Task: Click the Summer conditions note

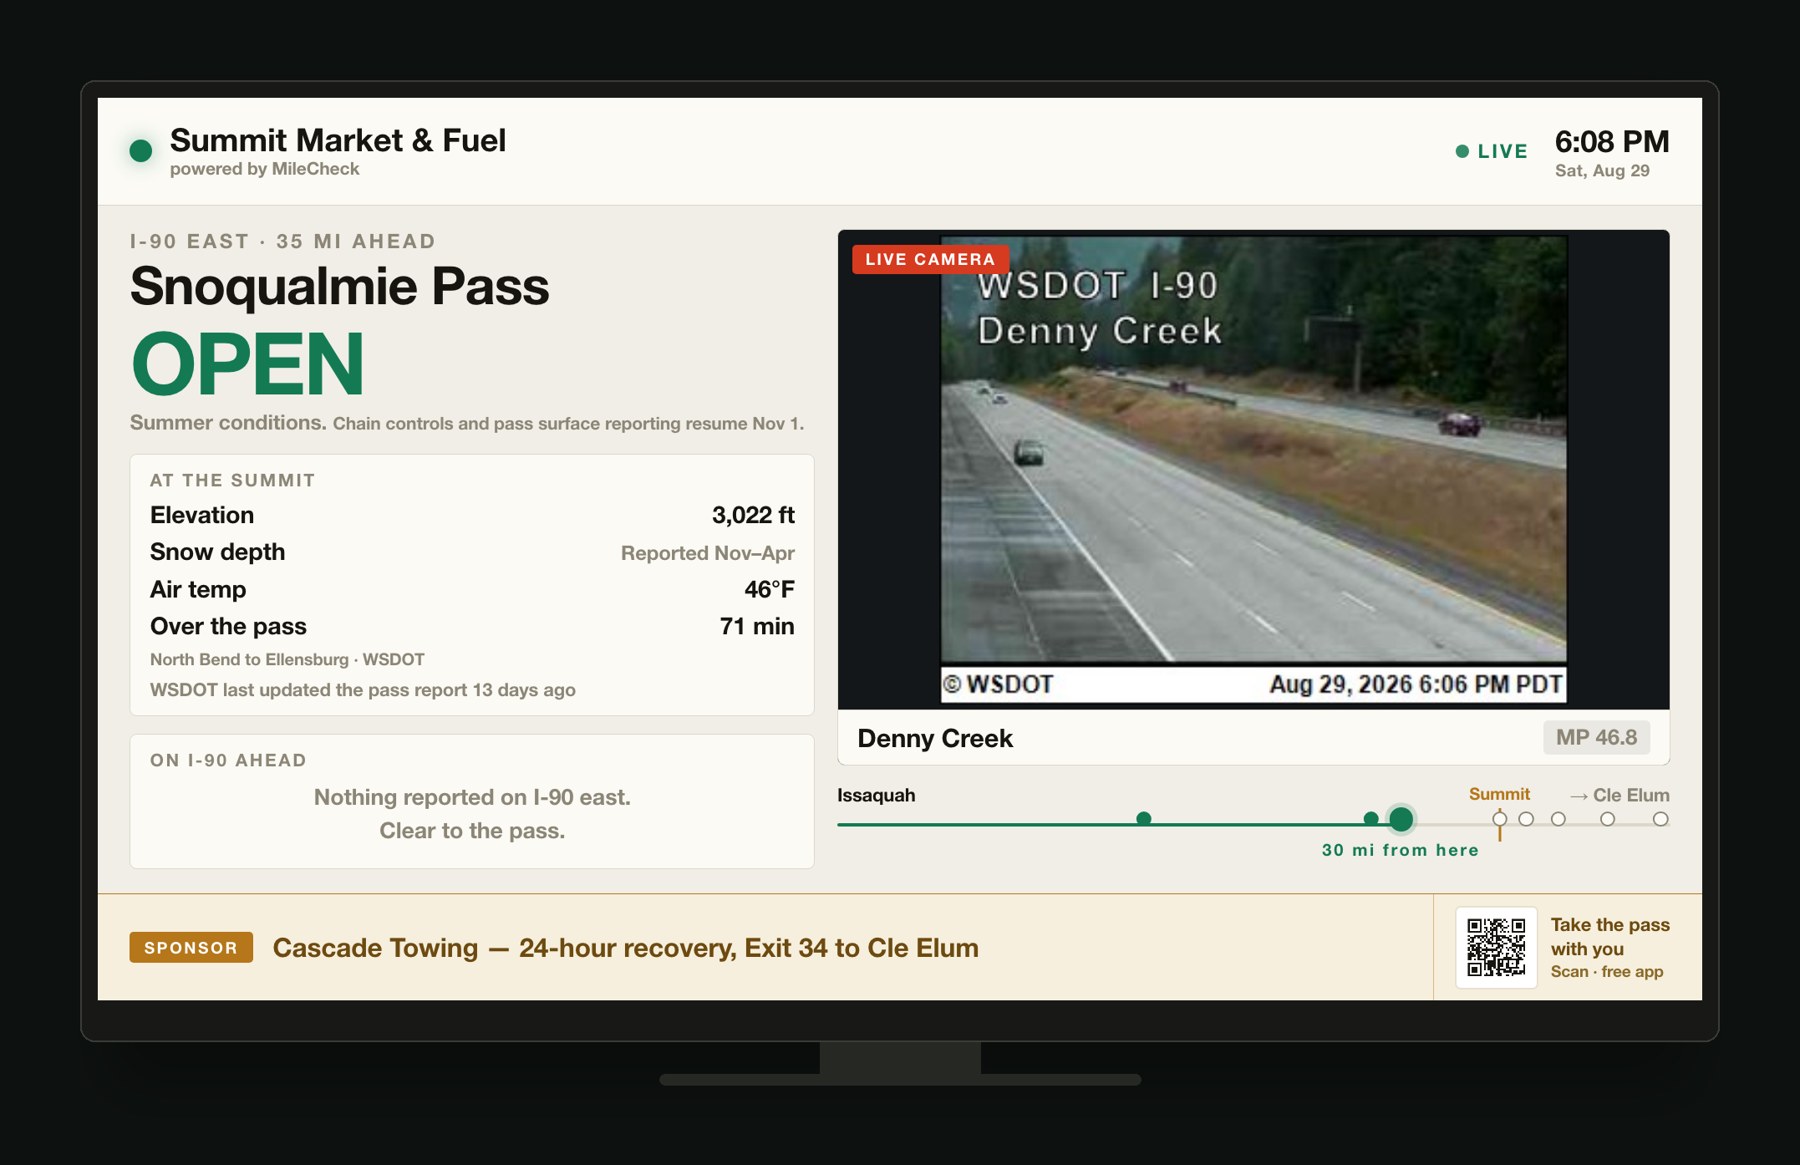Action: (467, 423)
